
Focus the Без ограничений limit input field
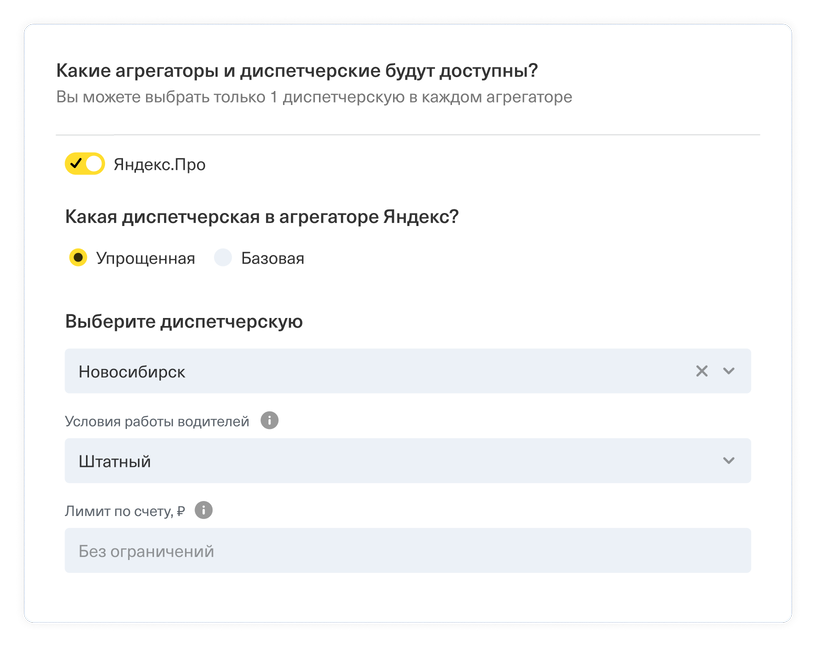[407, 551]
